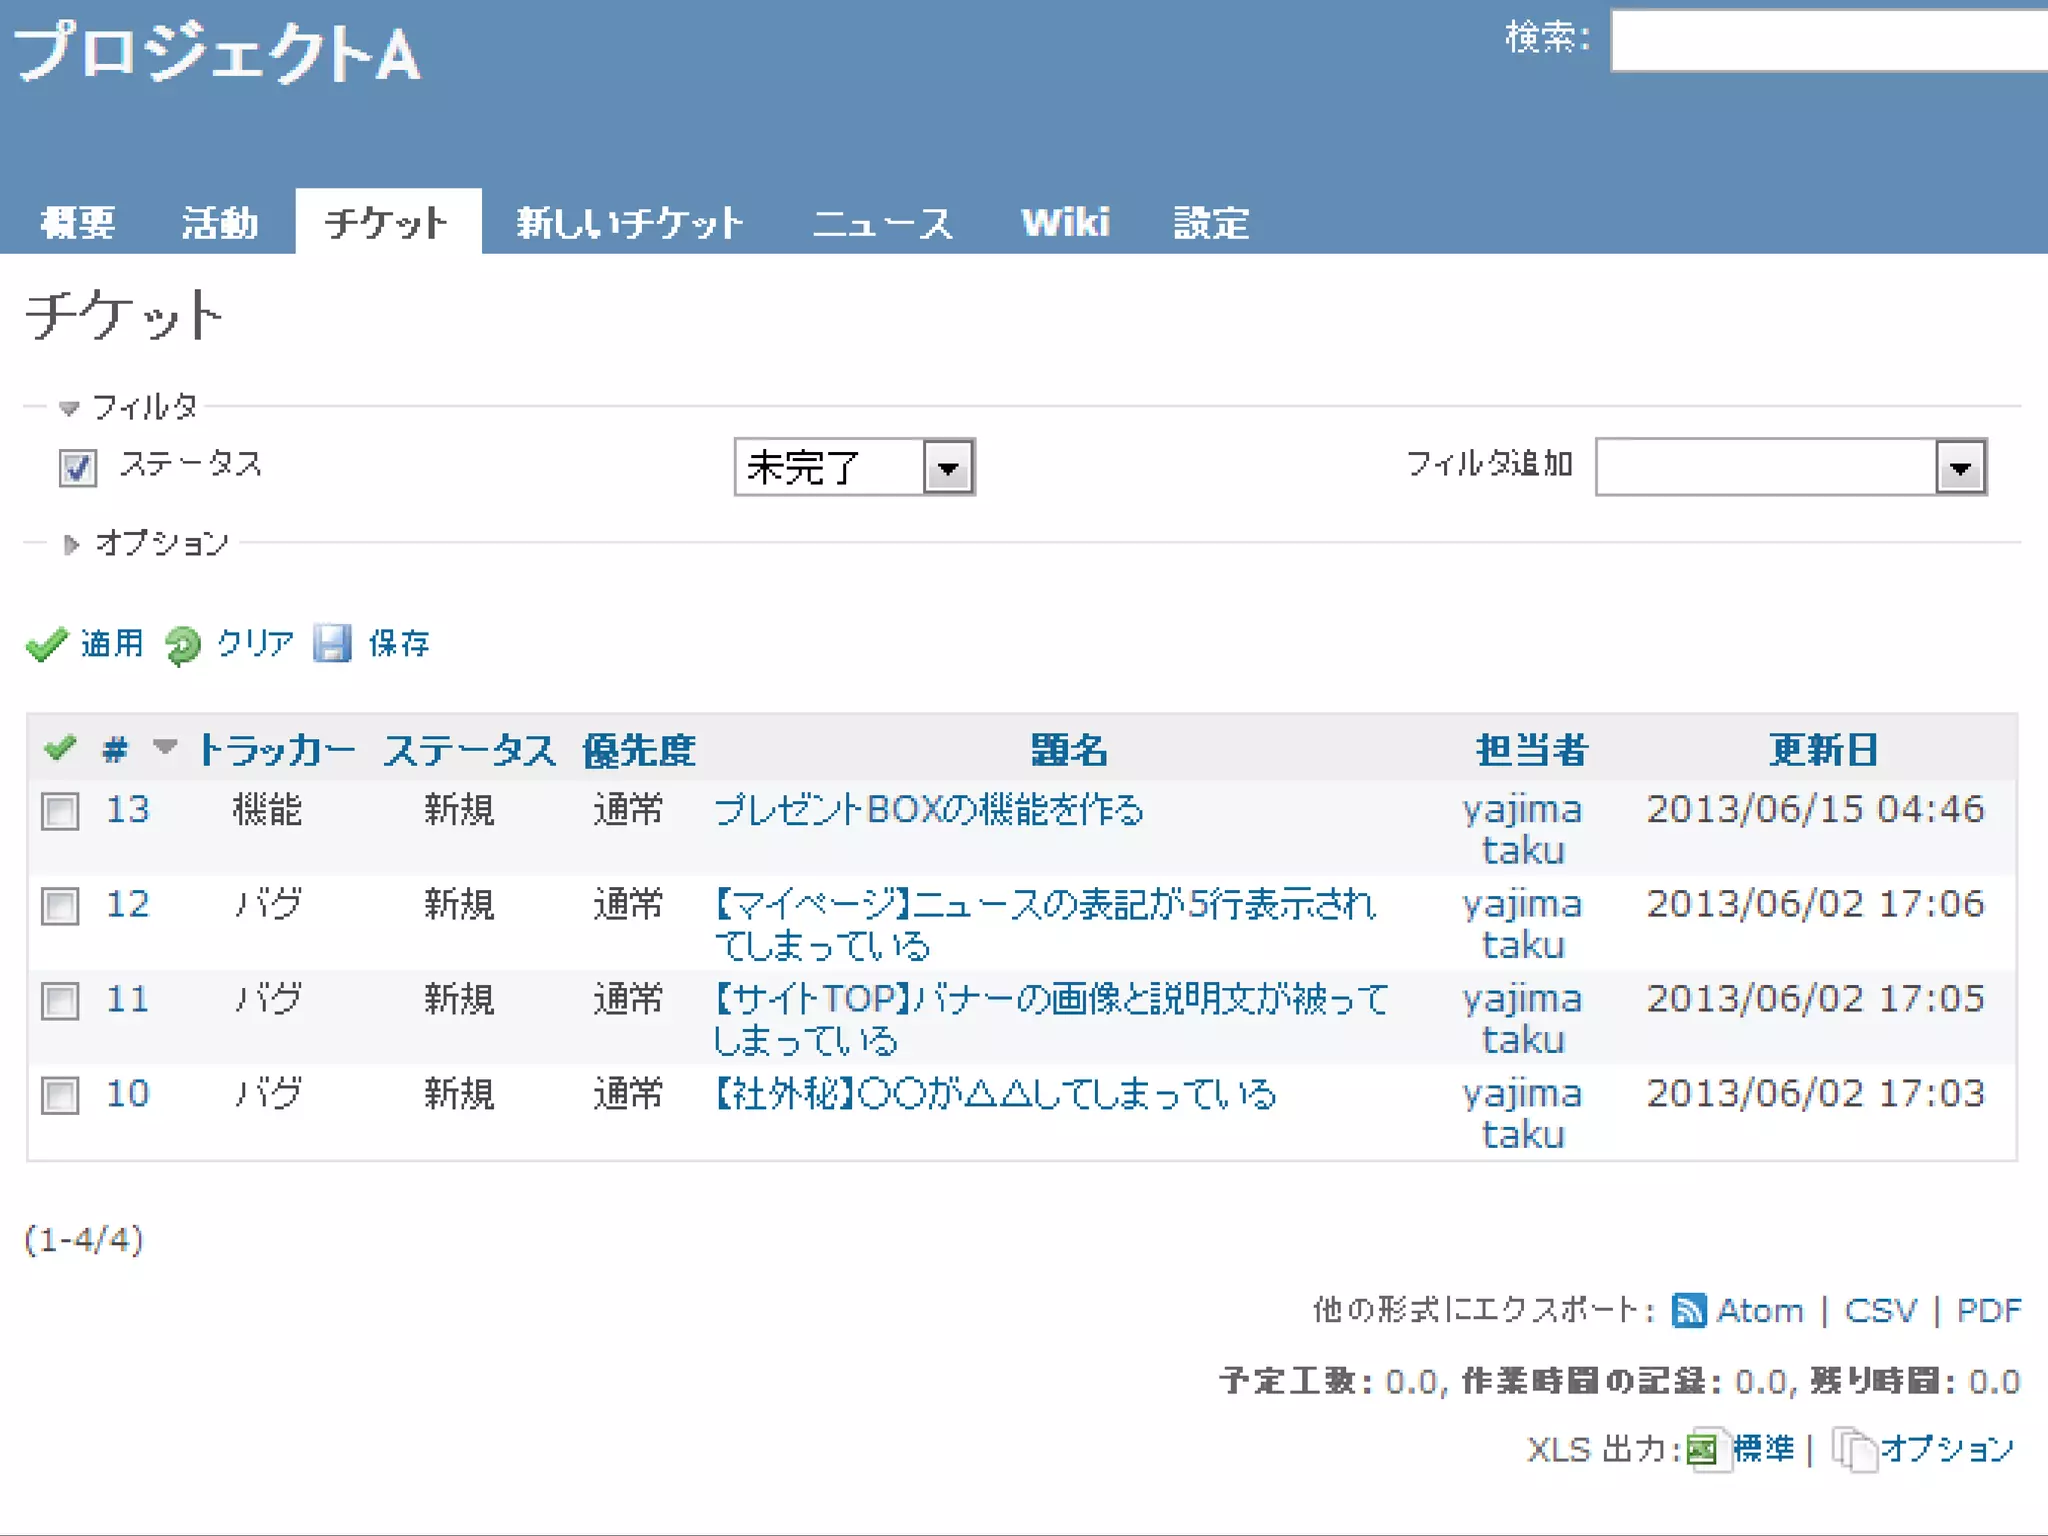The image size is (2048, 1536).
Task: Click the green Clear refresh icon
Action: [x=183, y=645]
